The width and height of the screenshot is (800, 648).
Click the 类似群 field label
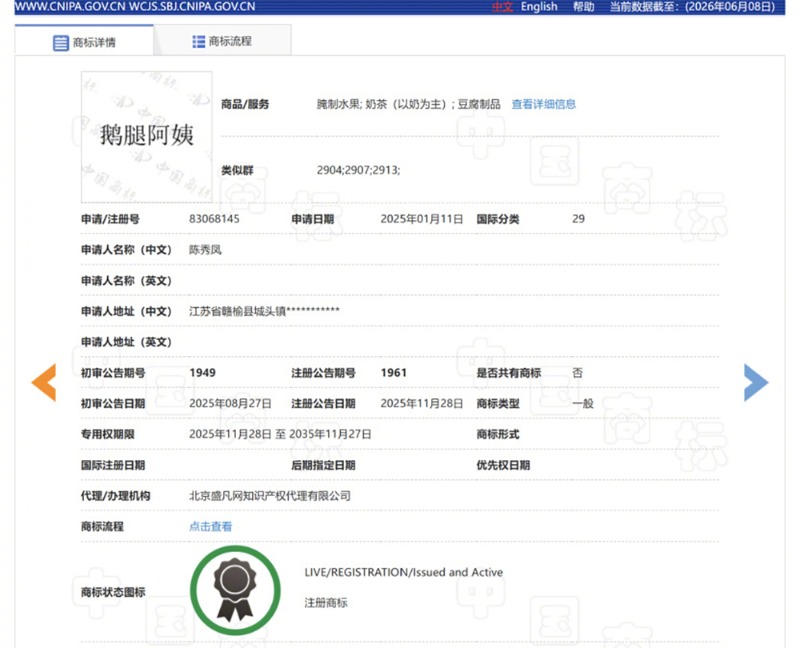tap(237, 170)
